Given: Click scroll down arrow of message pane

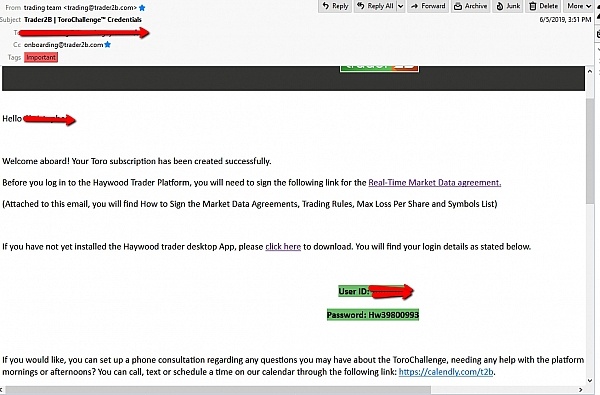Looking at the screenshot, I should (x=590, y=381).
